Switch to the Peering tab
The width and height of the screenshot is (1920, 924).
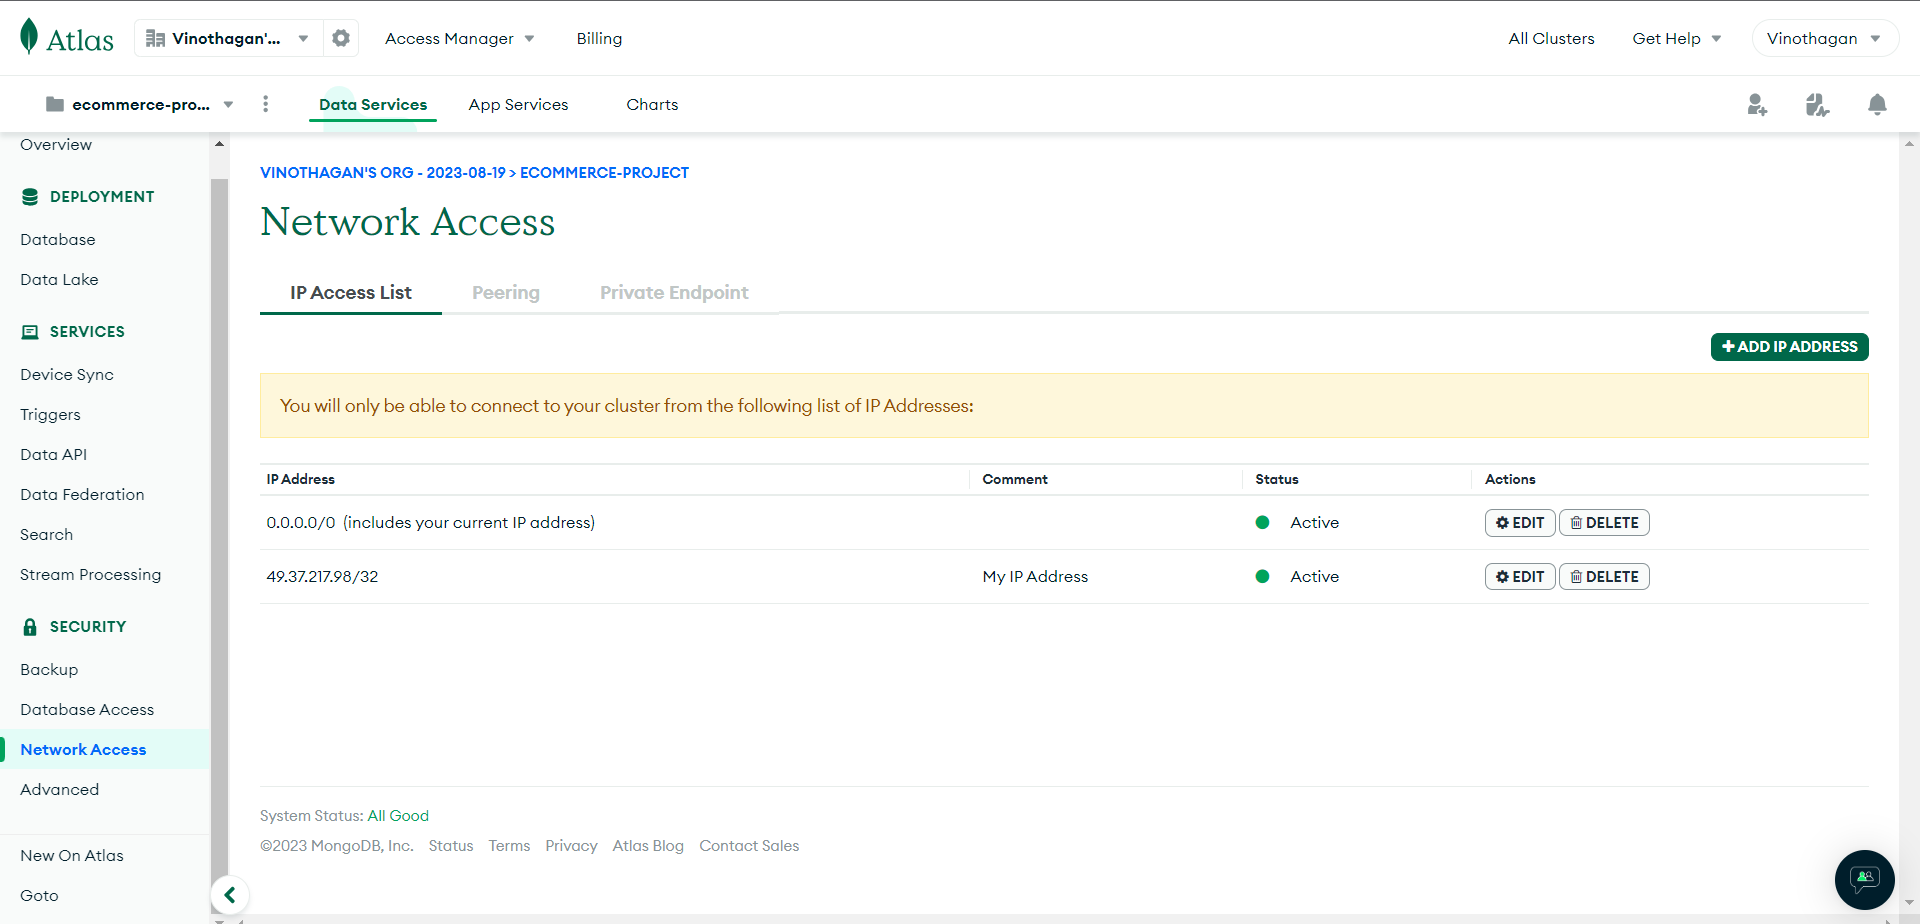tap(505, 292)
